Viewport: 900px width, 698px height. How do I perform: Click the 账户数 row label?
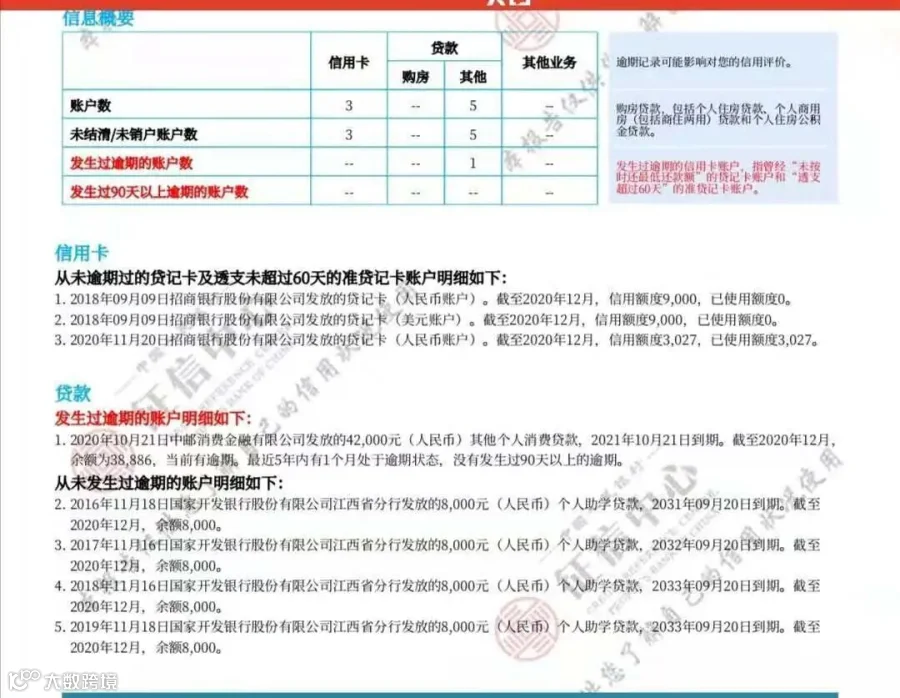[x=90, y=106]
